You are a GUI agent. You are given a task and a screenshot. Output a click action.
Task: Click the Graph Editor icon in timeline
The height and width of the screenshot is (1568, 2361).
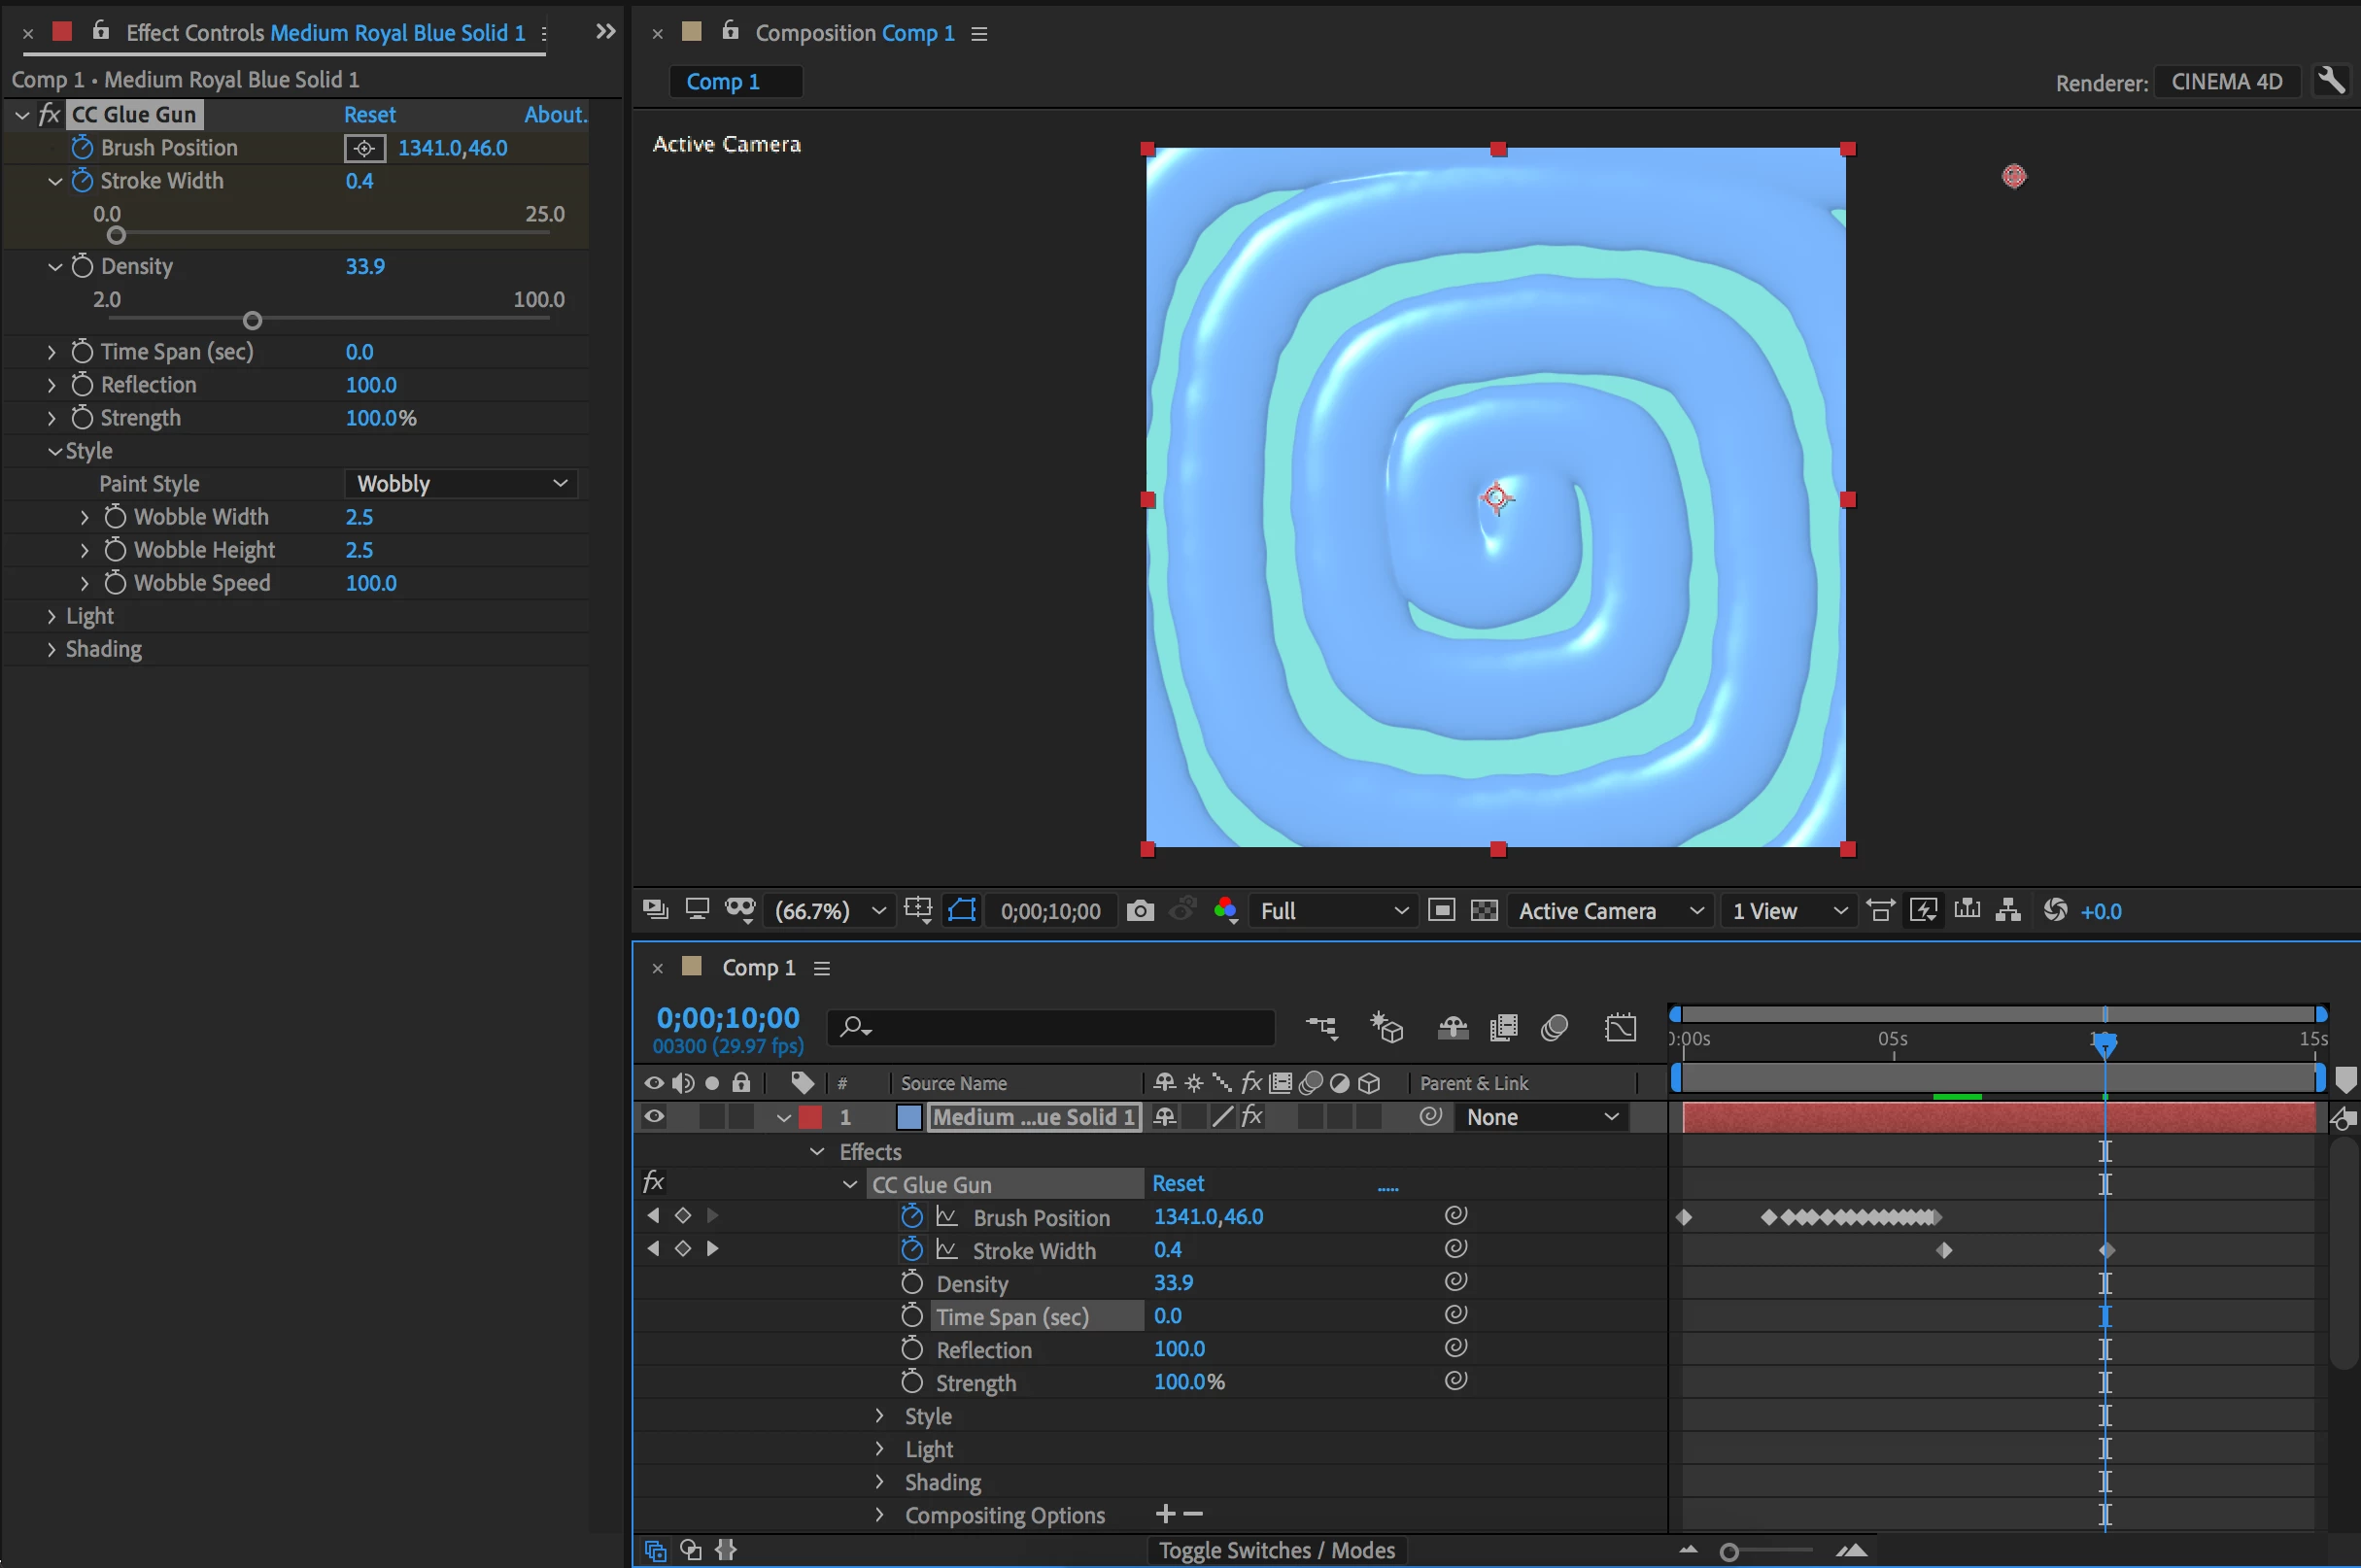click(1620, 1028)
